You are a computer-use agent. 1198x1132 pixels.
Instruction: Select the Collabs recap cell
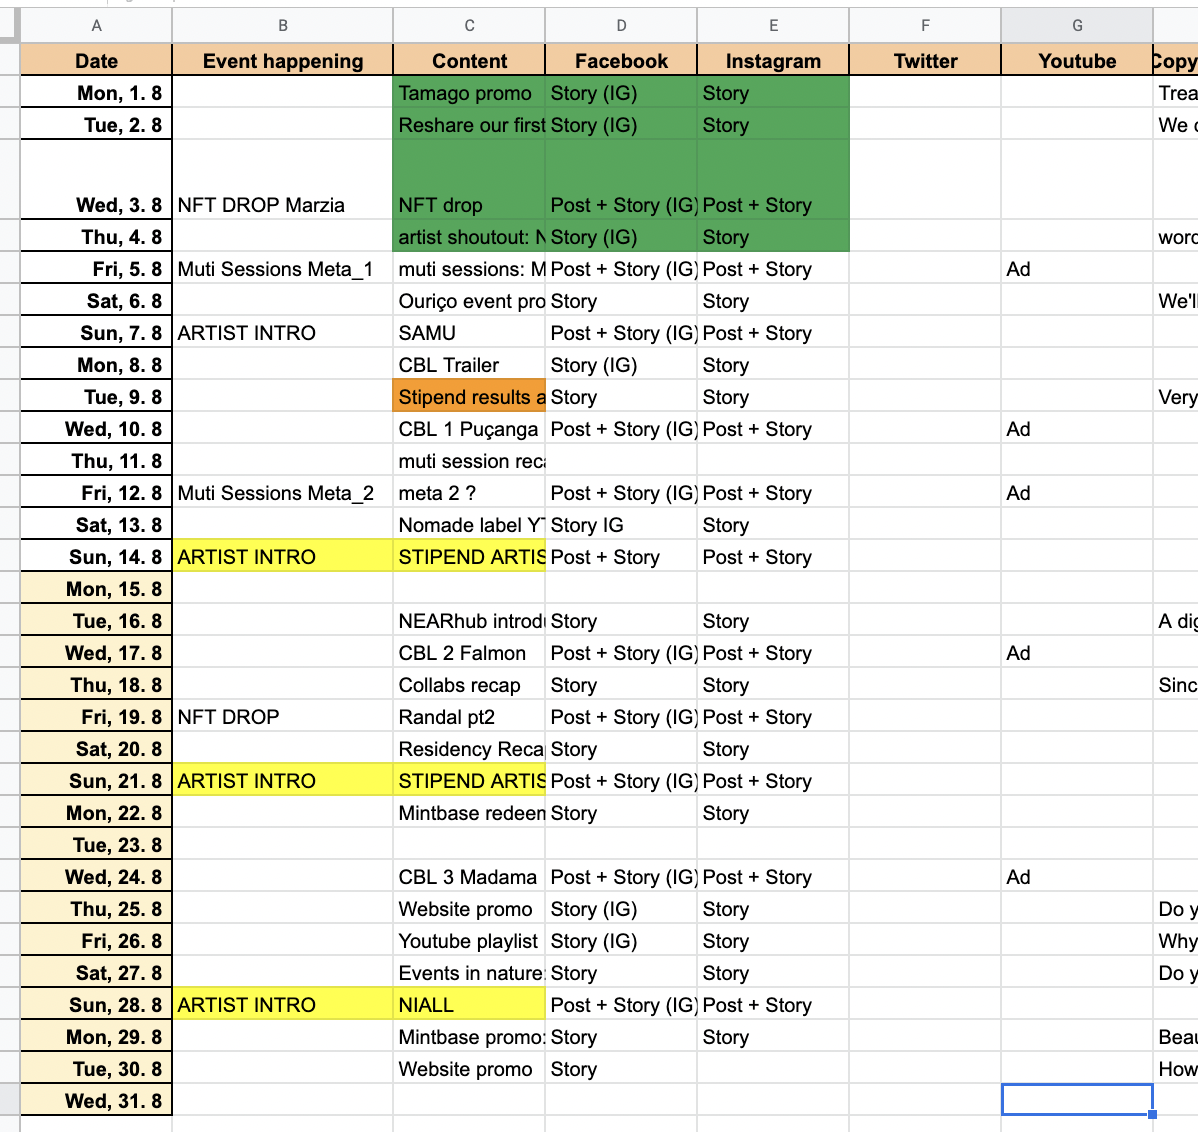pos(469,685)
